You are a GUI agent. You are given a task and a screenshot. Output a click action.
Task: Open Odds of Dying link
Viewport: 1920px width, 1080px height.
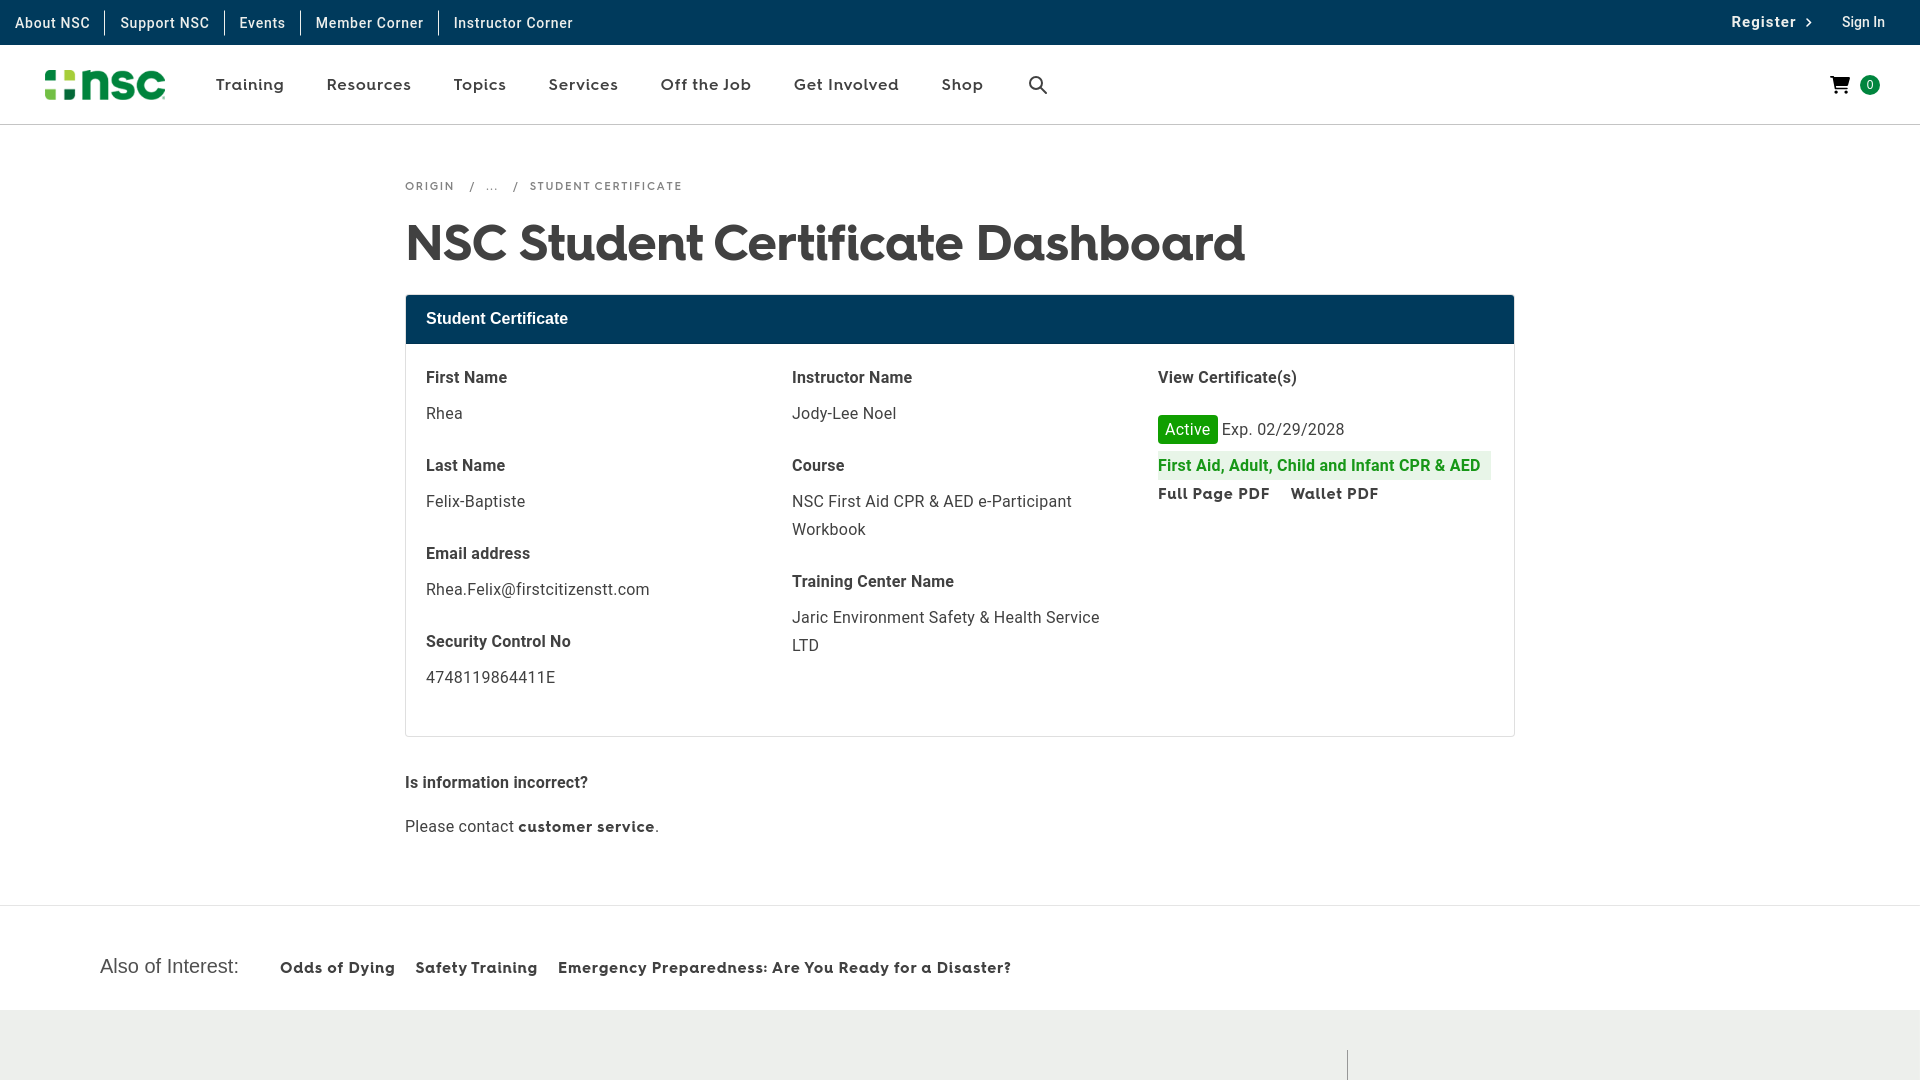click(337, 968)
